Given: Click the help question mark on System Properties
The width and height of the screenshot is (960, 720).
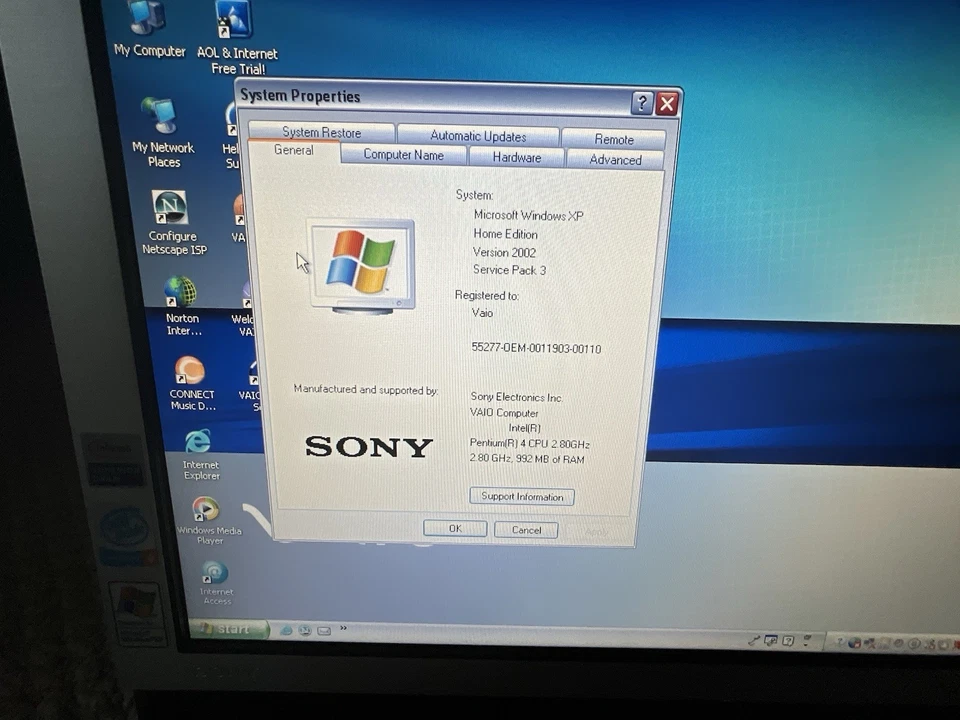Looking at the screenshot, I should pyautogui.click(x=641, y=103).
